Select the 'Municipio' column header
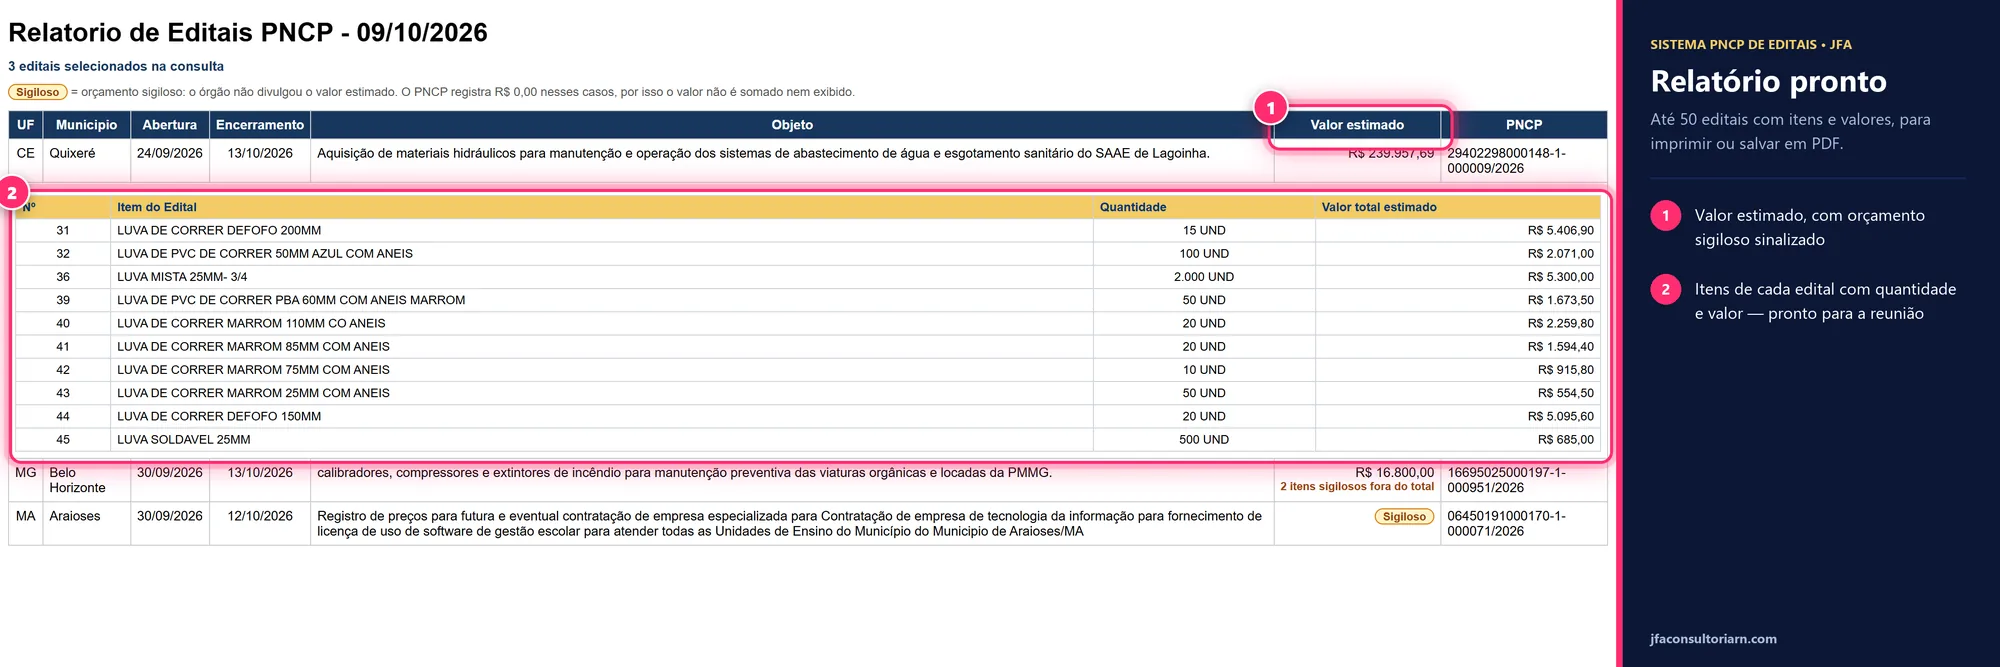 [86, 125]
